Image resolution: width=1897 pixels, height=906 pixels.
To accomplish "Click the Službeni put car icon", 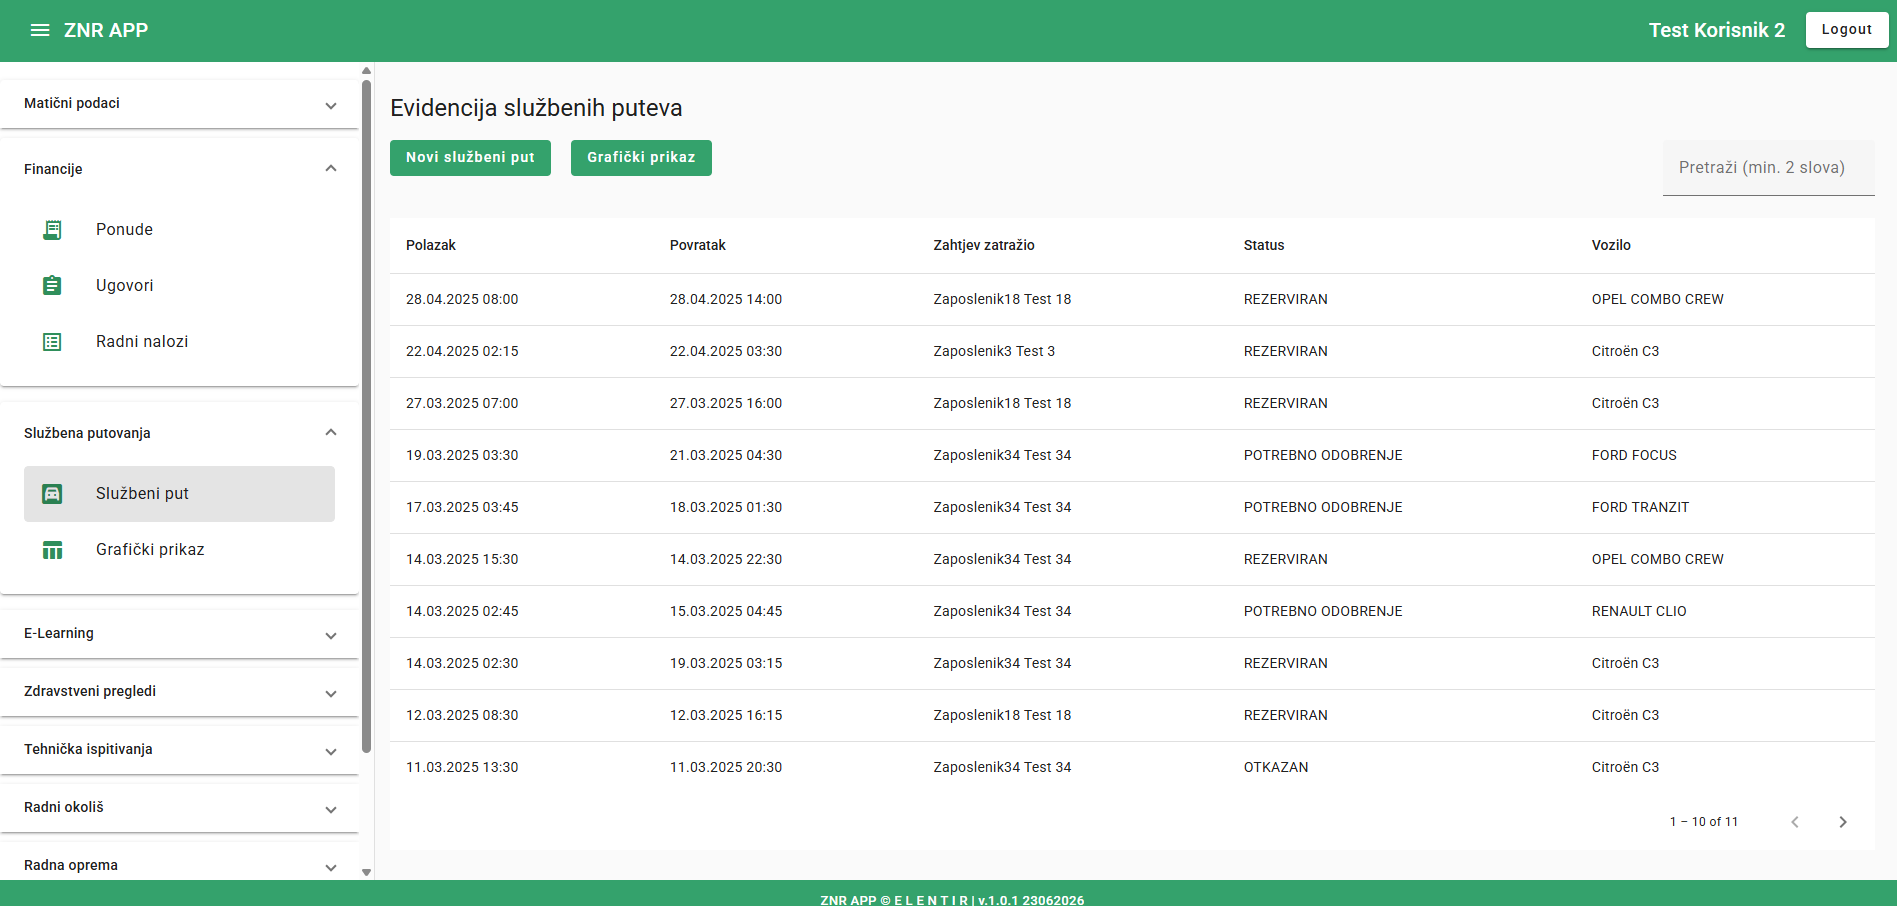I will click(x=52, y=494).
